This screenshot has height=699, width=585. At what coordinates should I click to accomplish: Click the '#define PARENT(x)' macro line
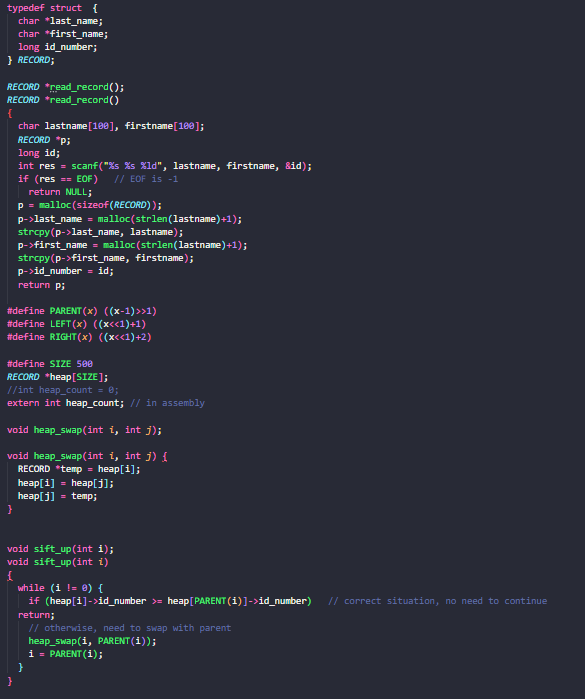(82, 311)
